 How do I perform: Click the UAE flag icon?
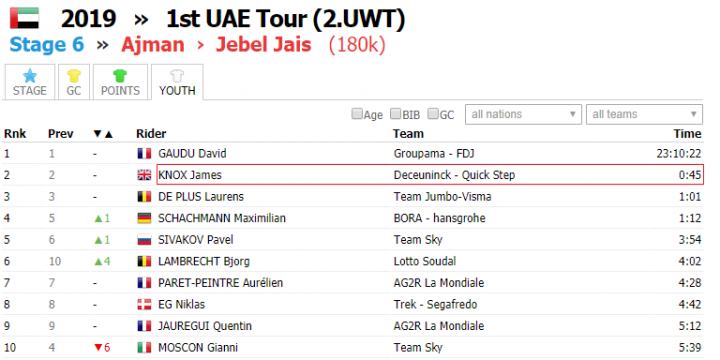24,18
